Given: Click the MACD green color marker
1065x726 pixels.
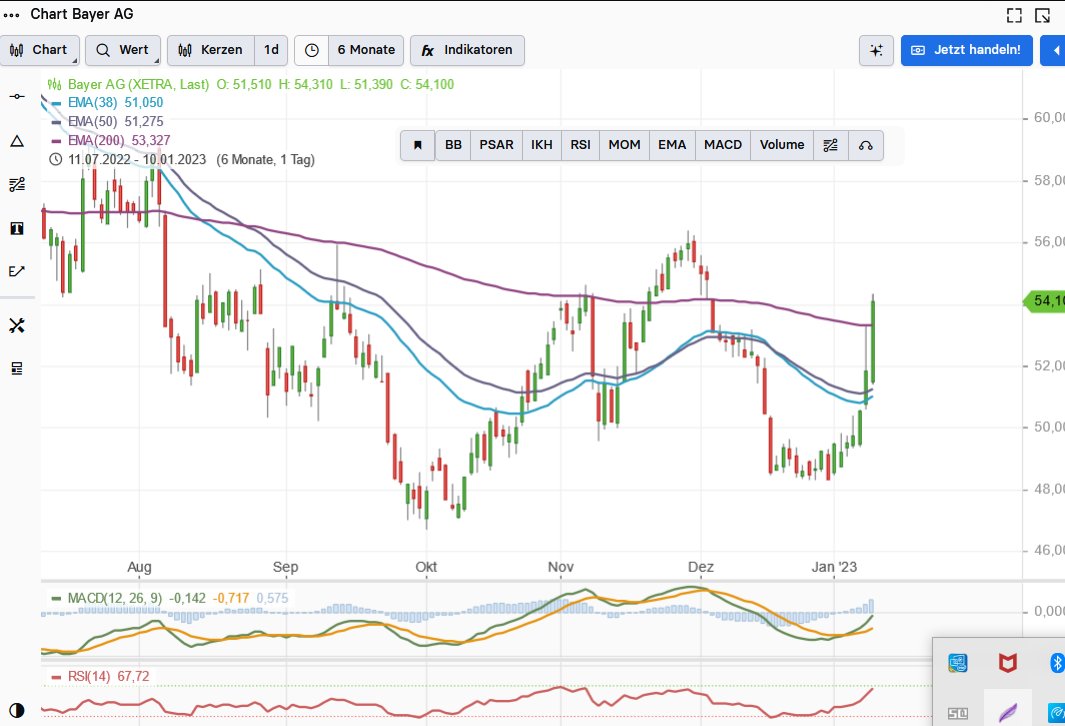Looking at the screenshot, I should [57, 599].
